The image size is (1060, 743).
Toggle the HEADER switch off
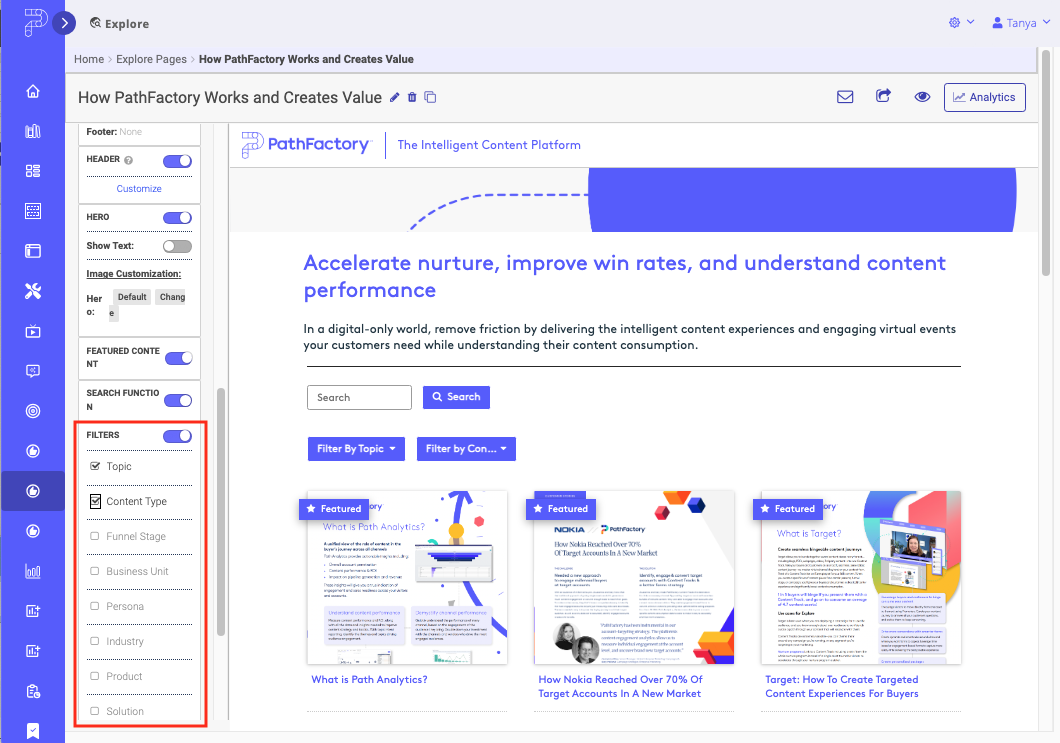tap(177, 160)
